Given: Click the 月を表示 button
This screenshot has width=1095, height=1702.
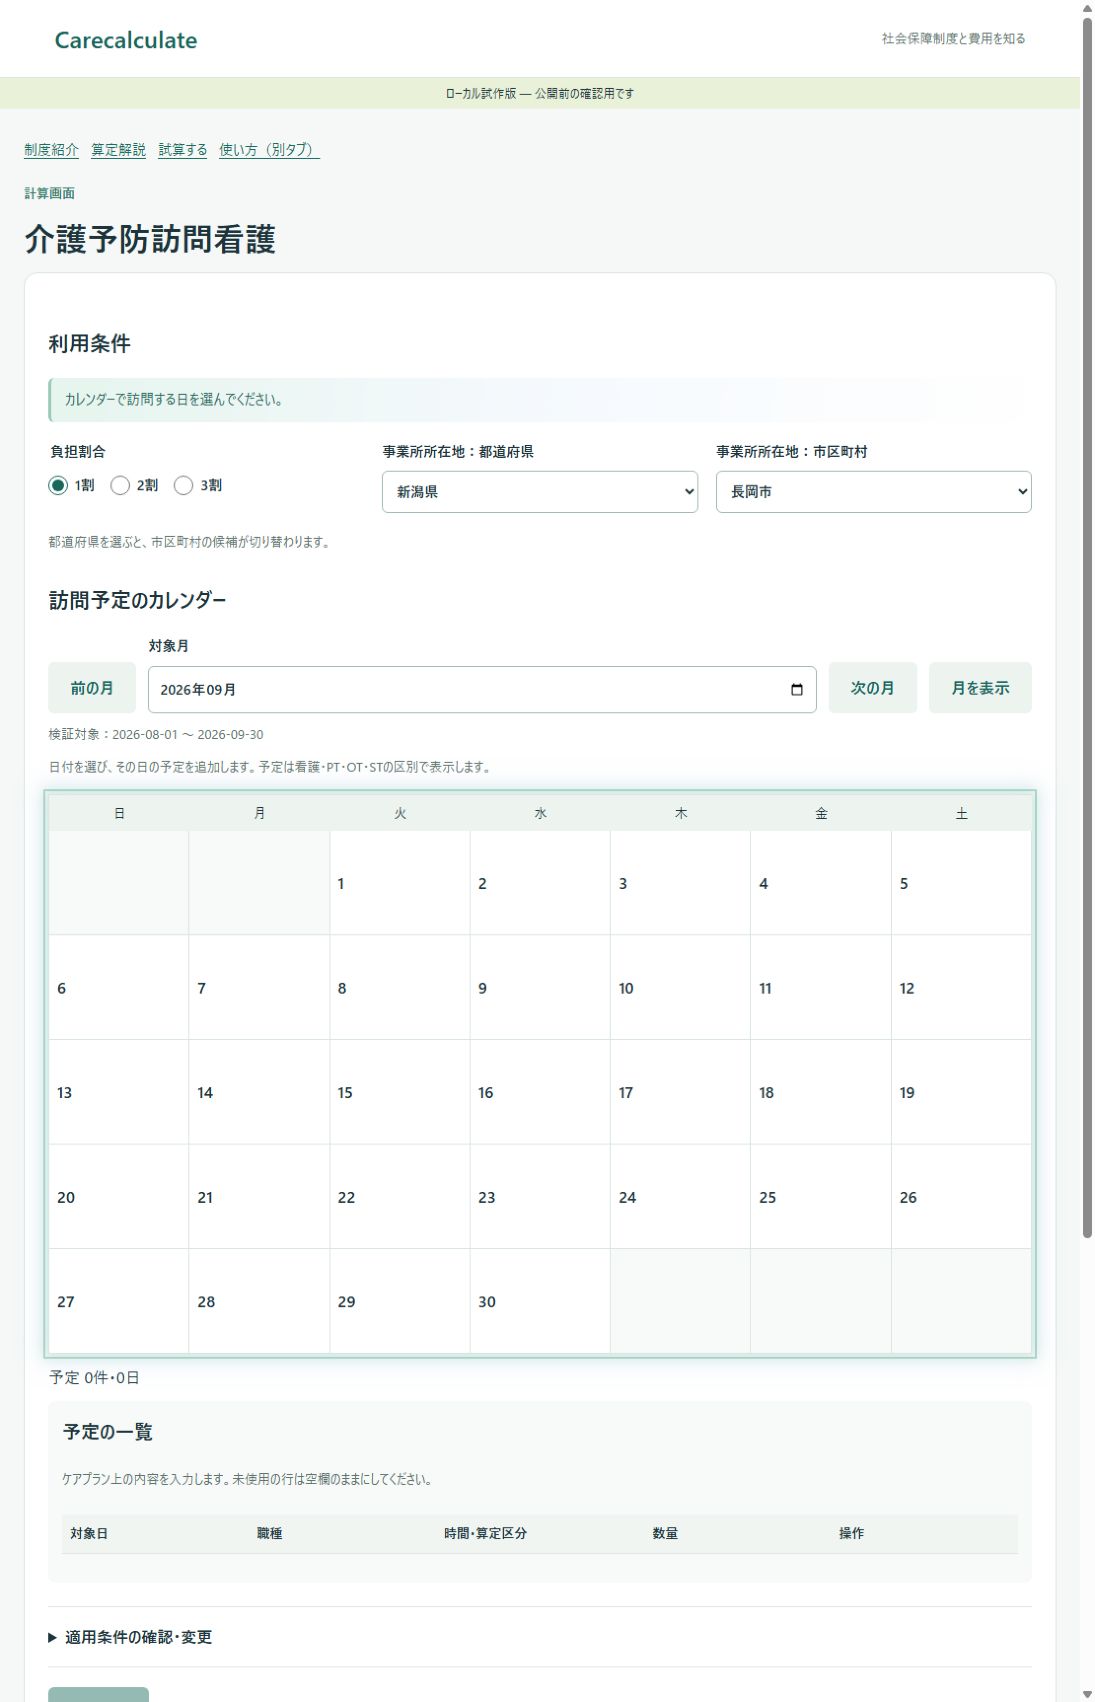Looking at the screenshot, I should coord(980,688).
